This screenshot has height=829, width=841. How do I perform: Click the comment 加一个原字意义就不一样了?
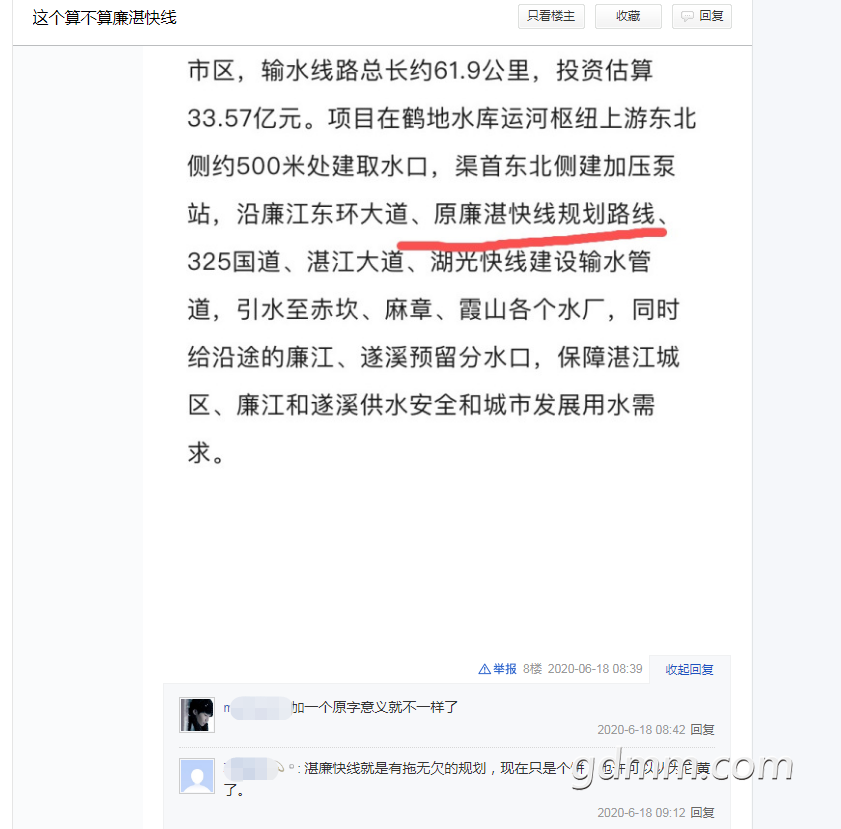click(x=375, y=707)
